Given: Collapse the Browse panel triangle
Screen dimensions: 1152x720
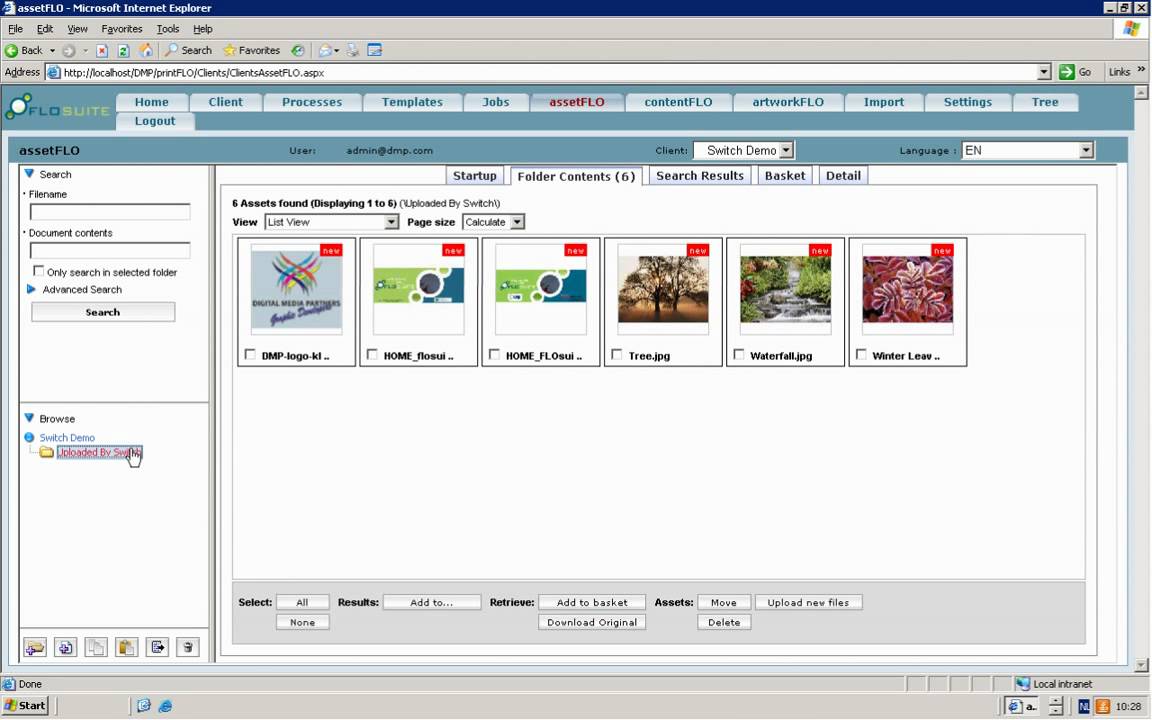Looking at the screenshot, I should [x=29, y=418].
